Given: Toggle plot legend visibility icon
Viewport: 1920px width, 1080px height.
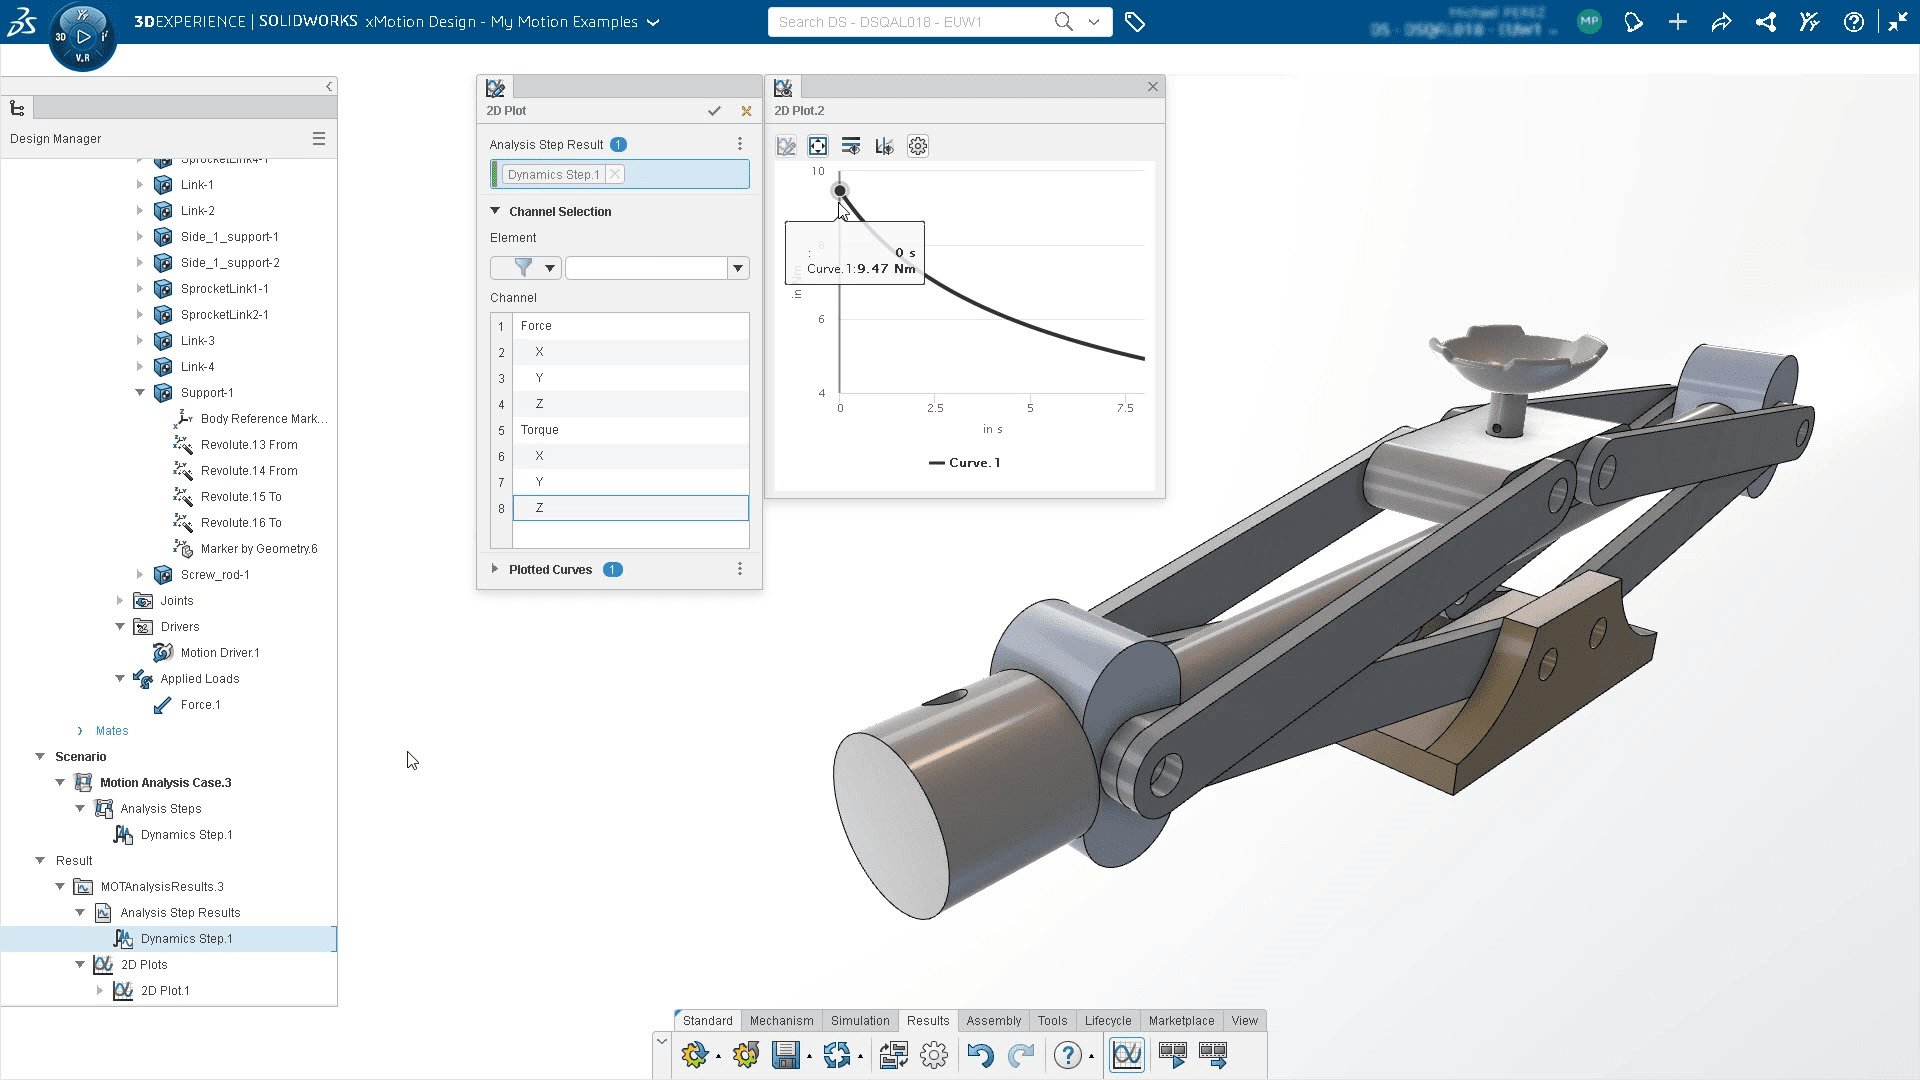Looking at the screenshot, I should 851,146.
